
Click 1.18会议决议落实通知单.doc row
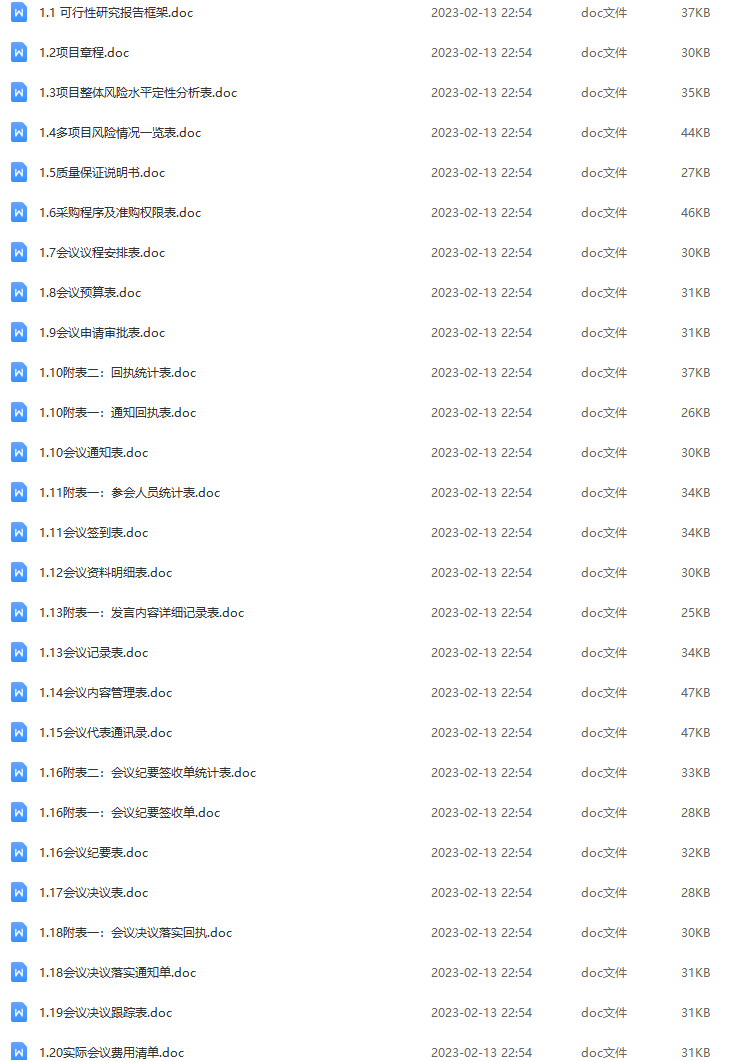[370, 972]
